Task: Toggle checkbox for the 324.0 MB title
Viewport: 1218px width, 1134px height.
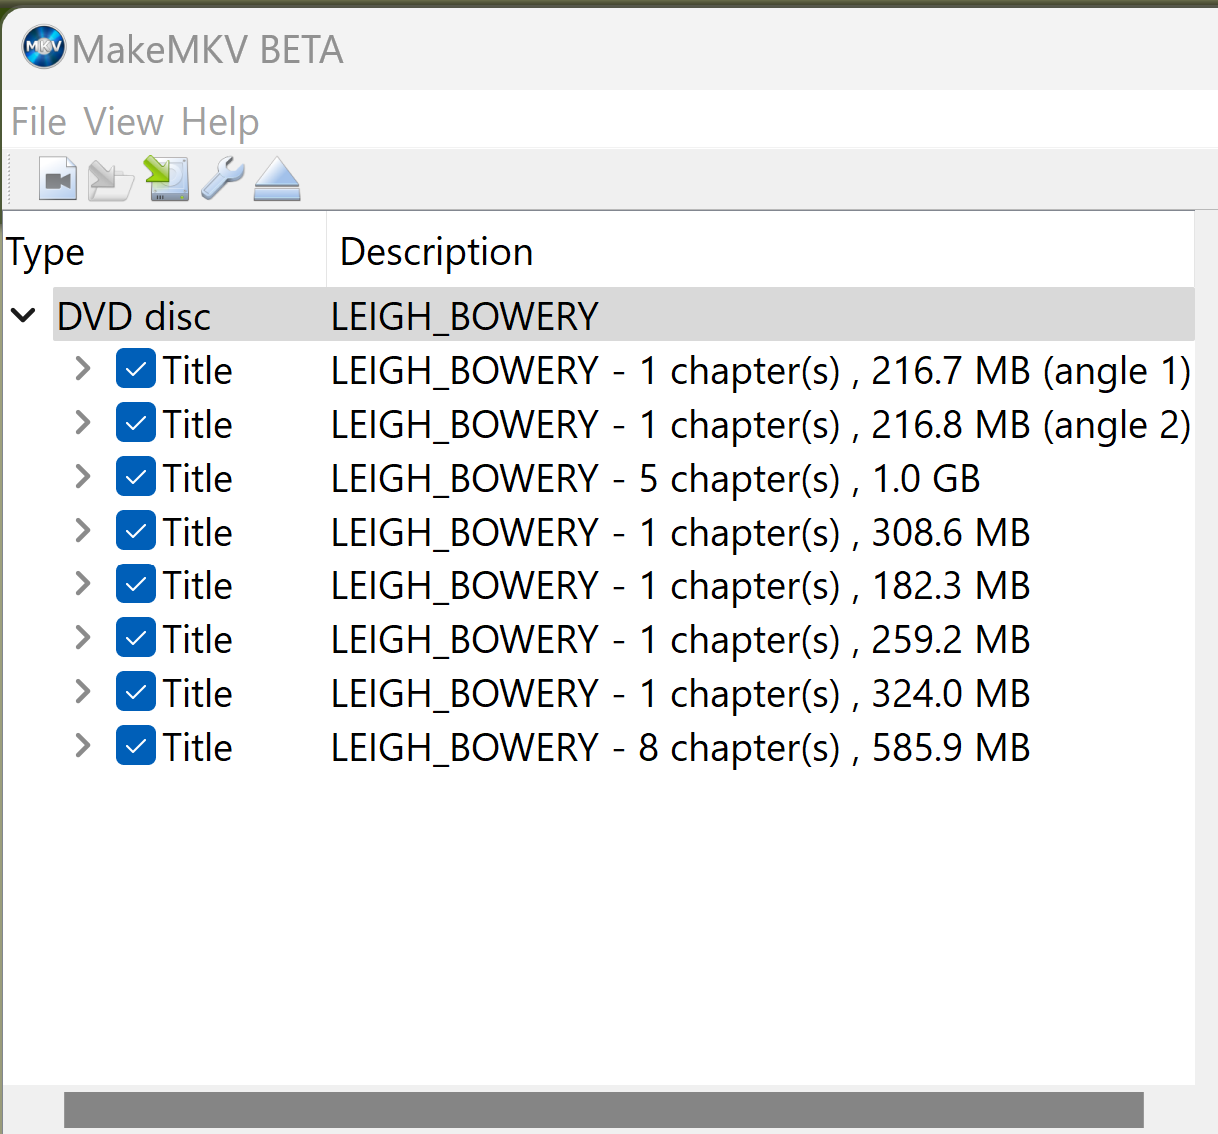Action: pos(136,692)
